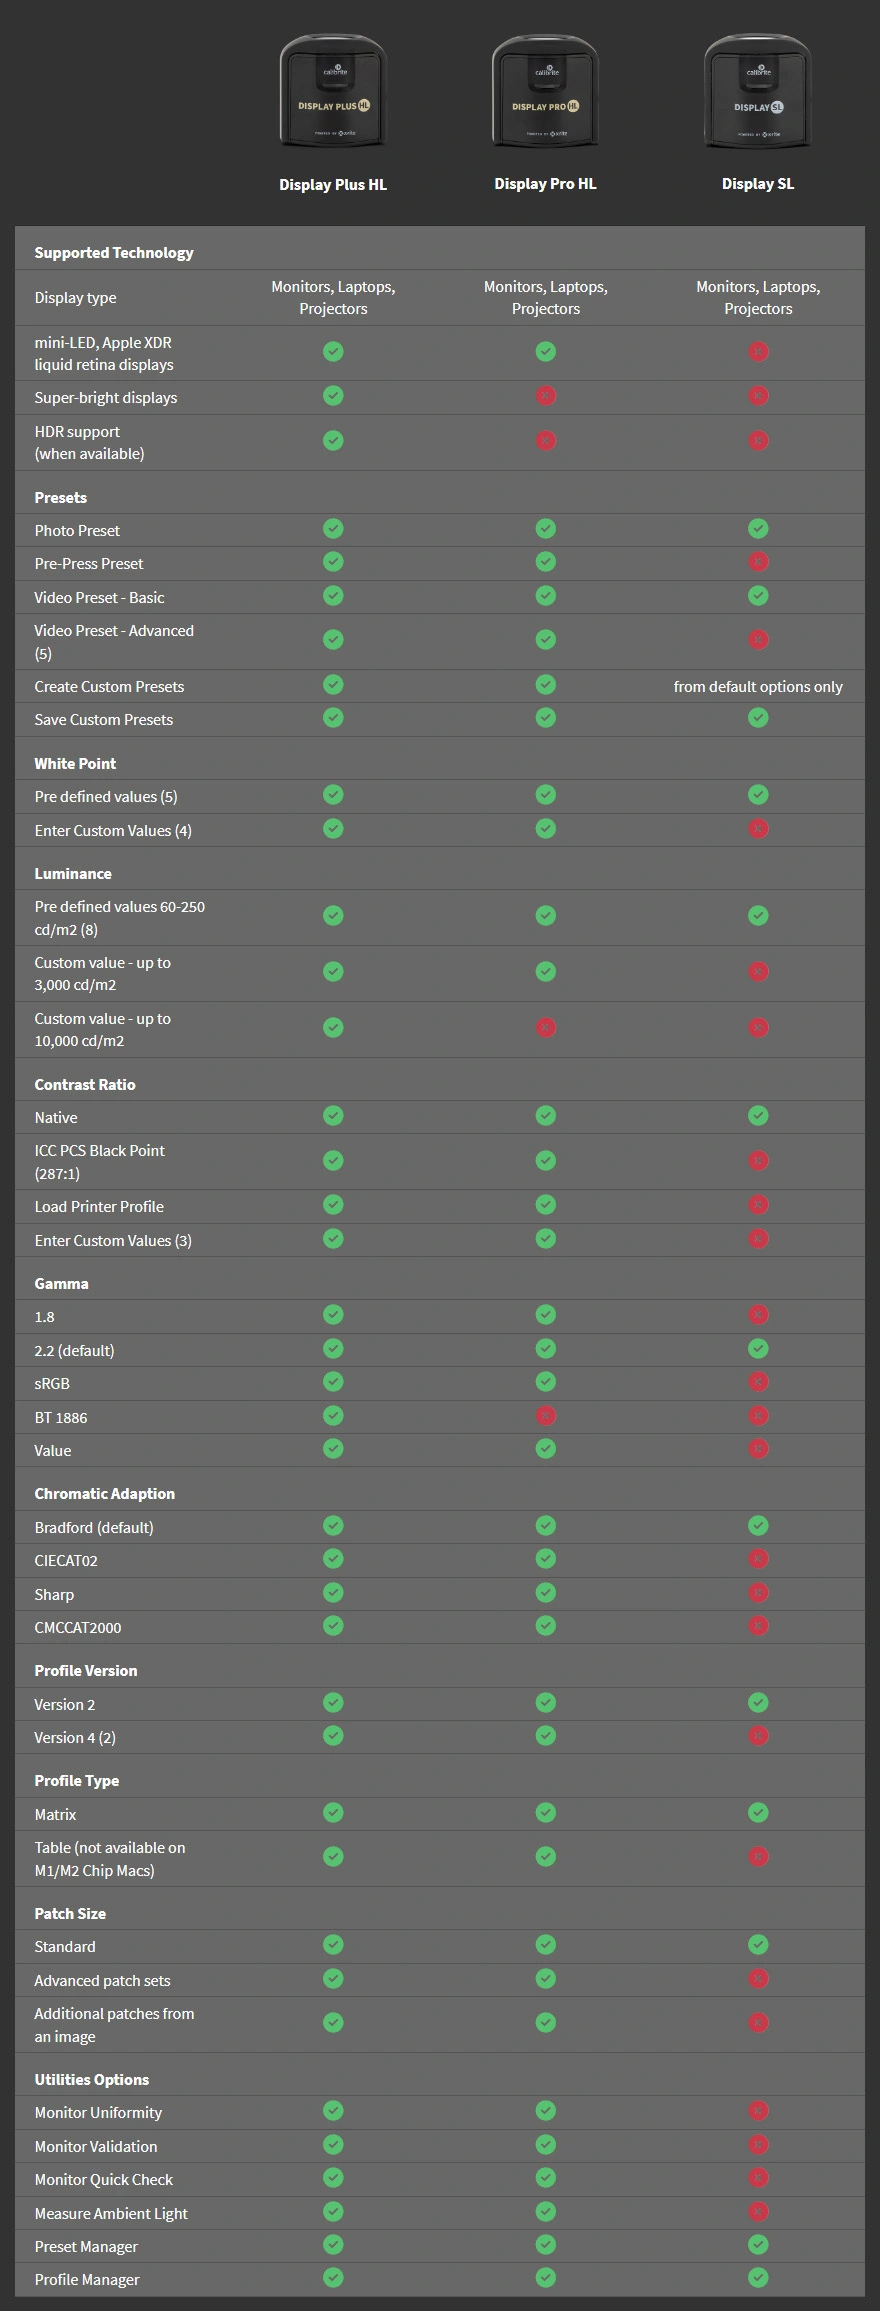880x2311 pixels.
Task: Click the Display Pro HL product image
Action: click(545, 92)
